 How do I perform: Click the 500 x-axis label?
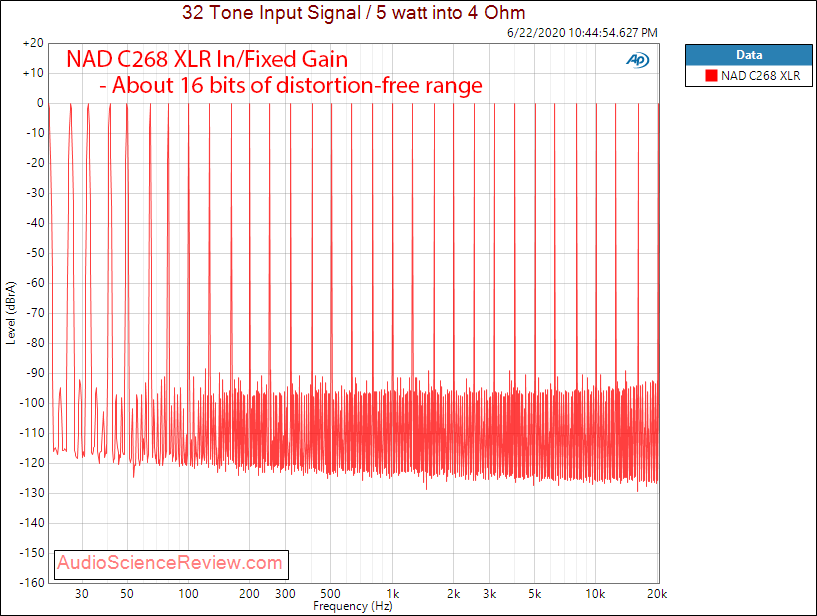(330, 594)
